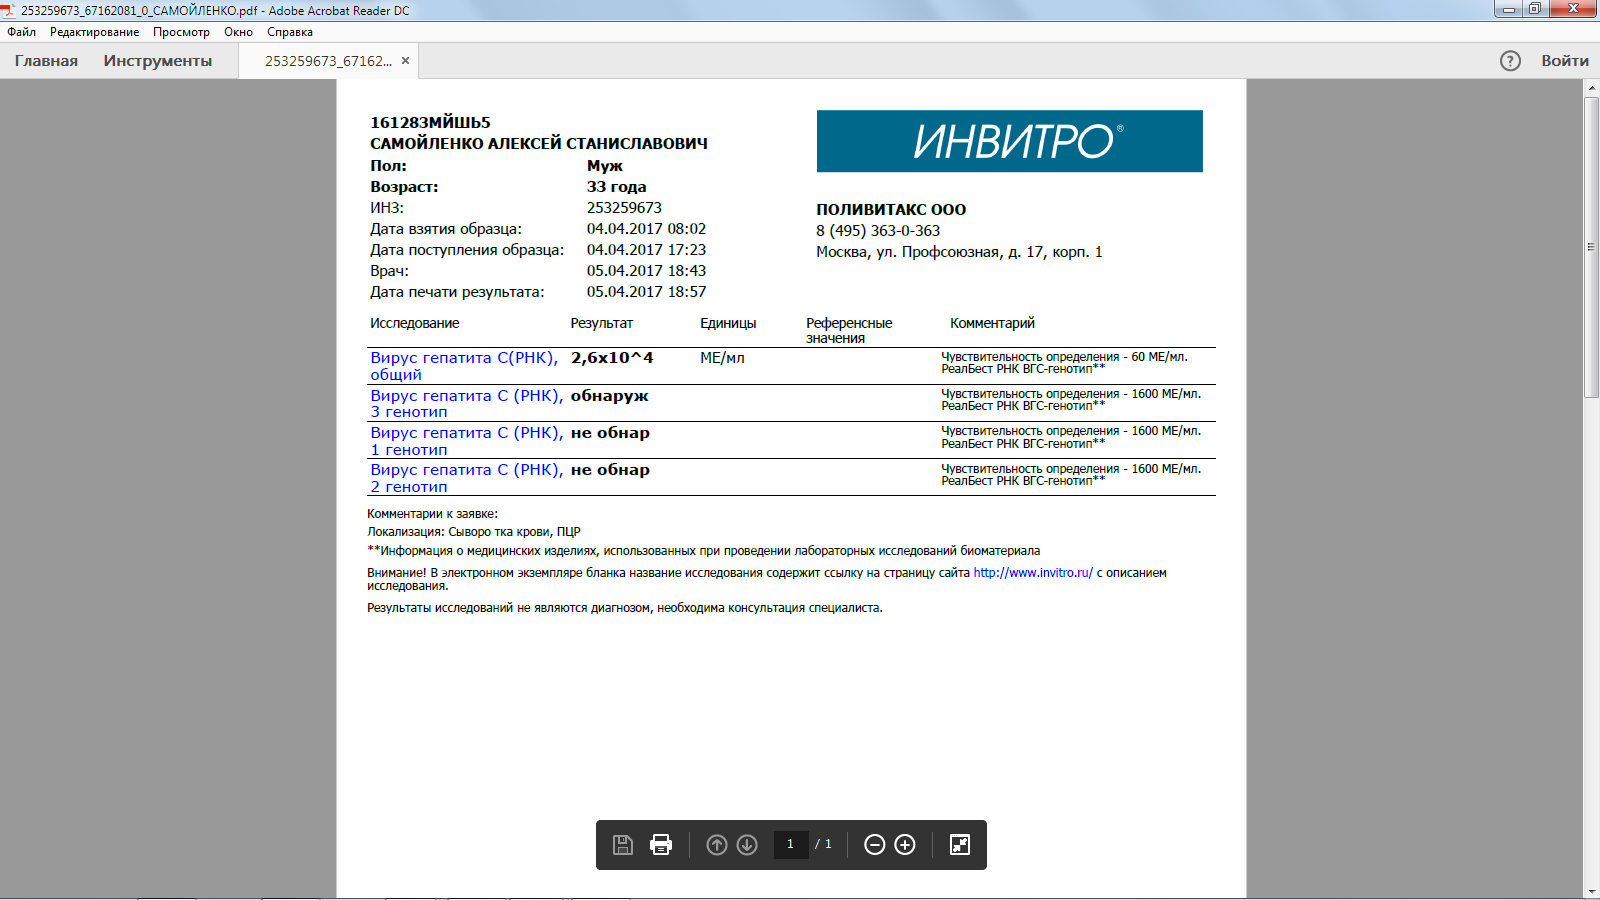Switch to the Инструменты tab
The height and width of the screenshot is (900, 1600).
(x=157, y=61)
